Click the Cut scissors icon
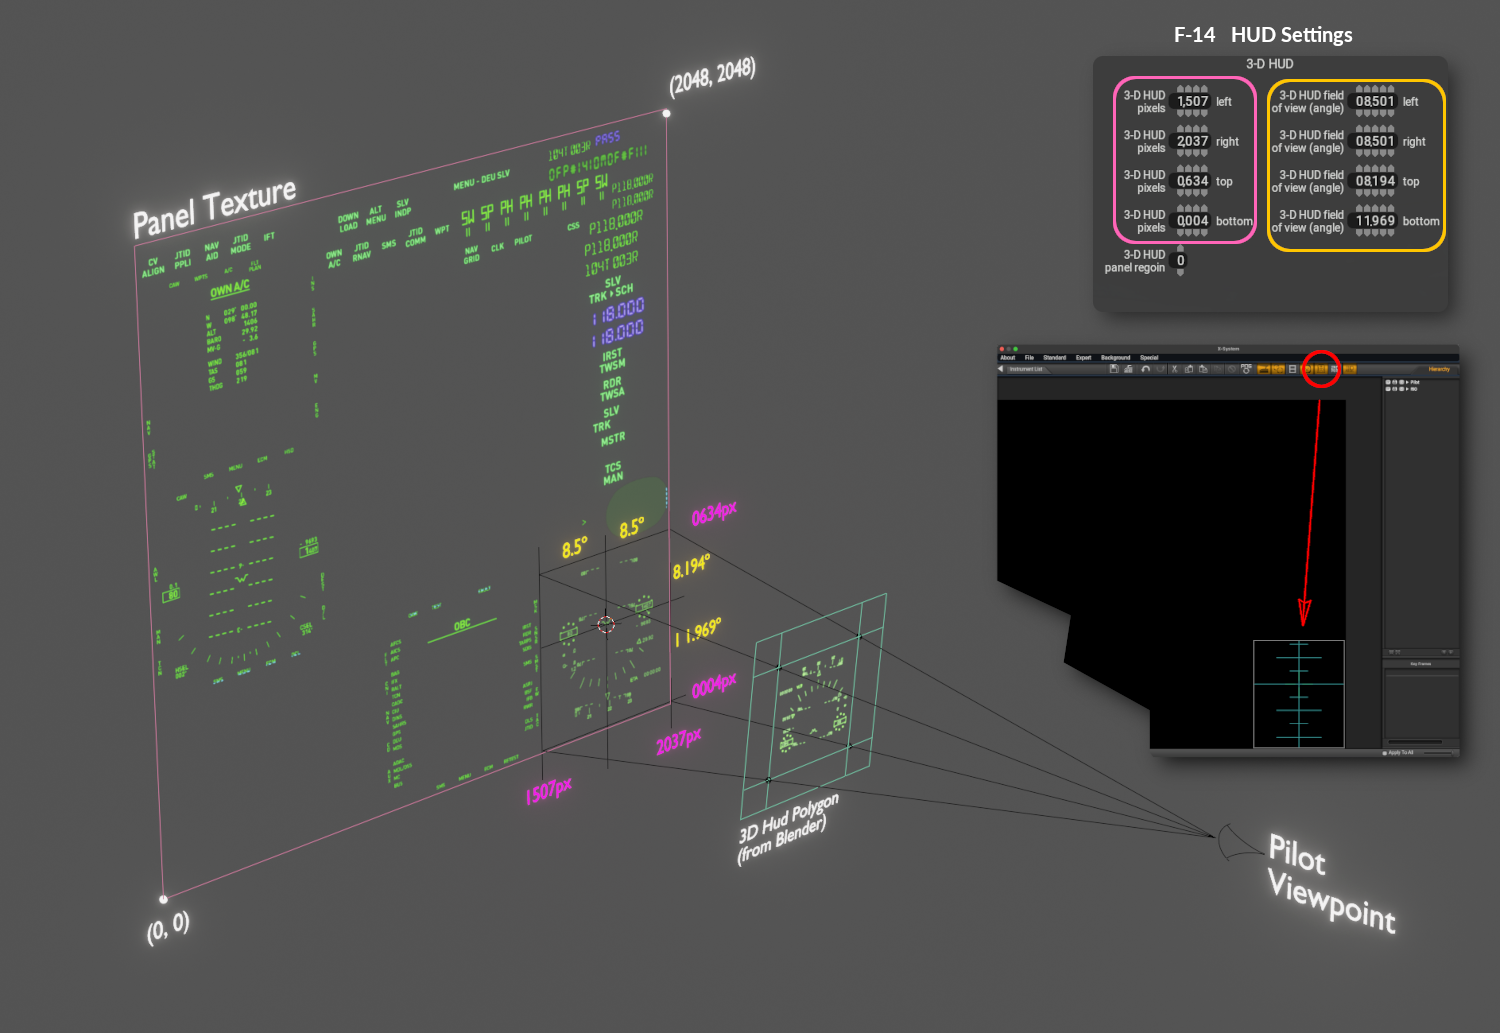Image resolution: width=1500 pixels, height=1033 pixels. tap(1174, 369)
